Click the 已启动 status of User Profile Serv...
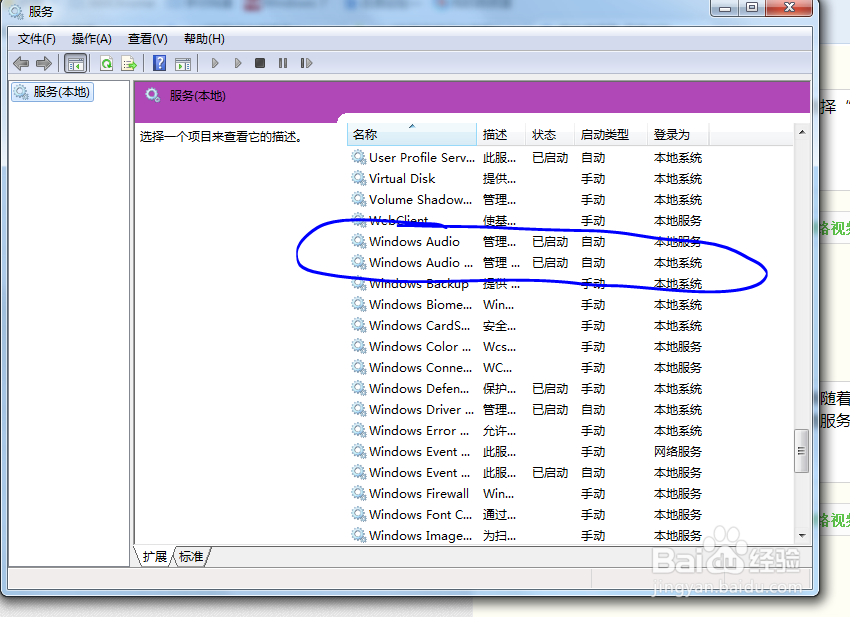Image resolution: width=850 pixels, height=617 pixels. pos(550,158)
